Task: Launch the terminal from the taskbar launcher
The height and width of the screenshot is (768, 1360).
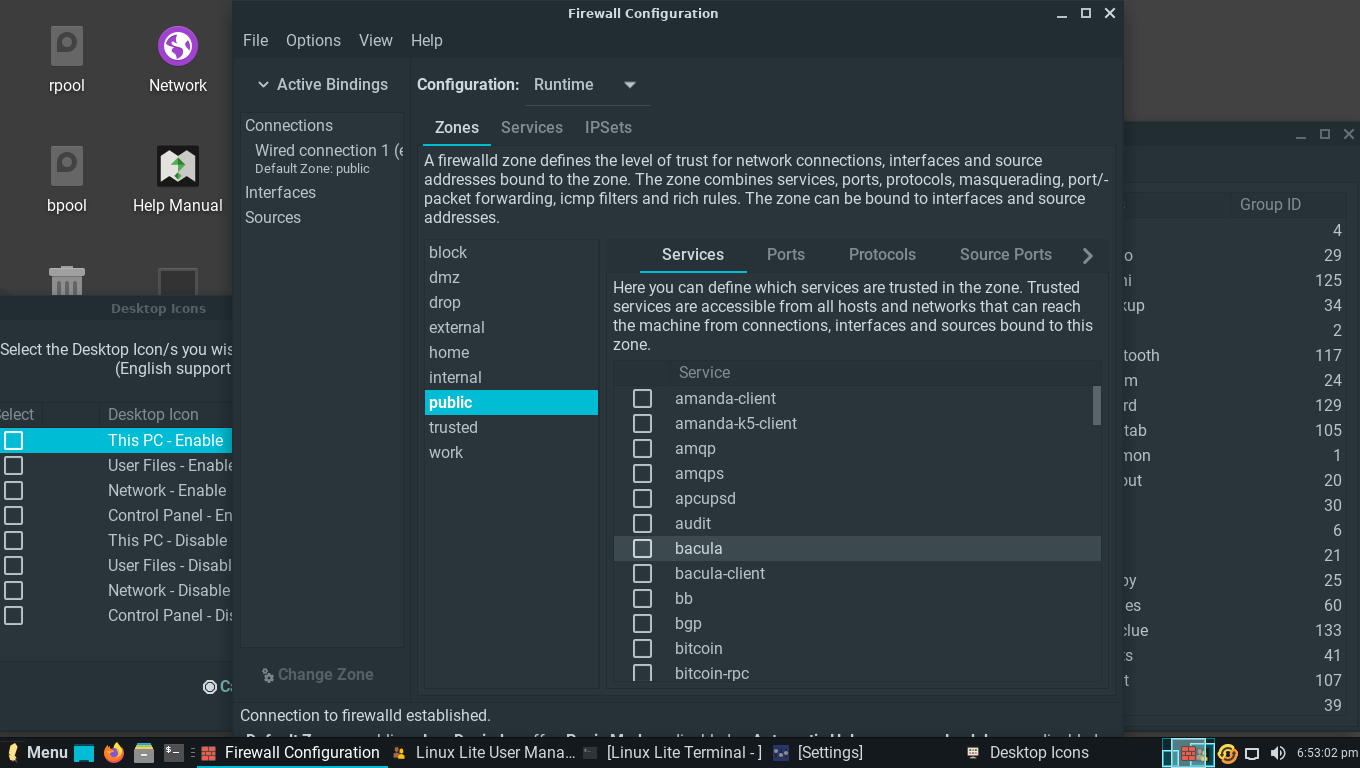Action: 174,752
